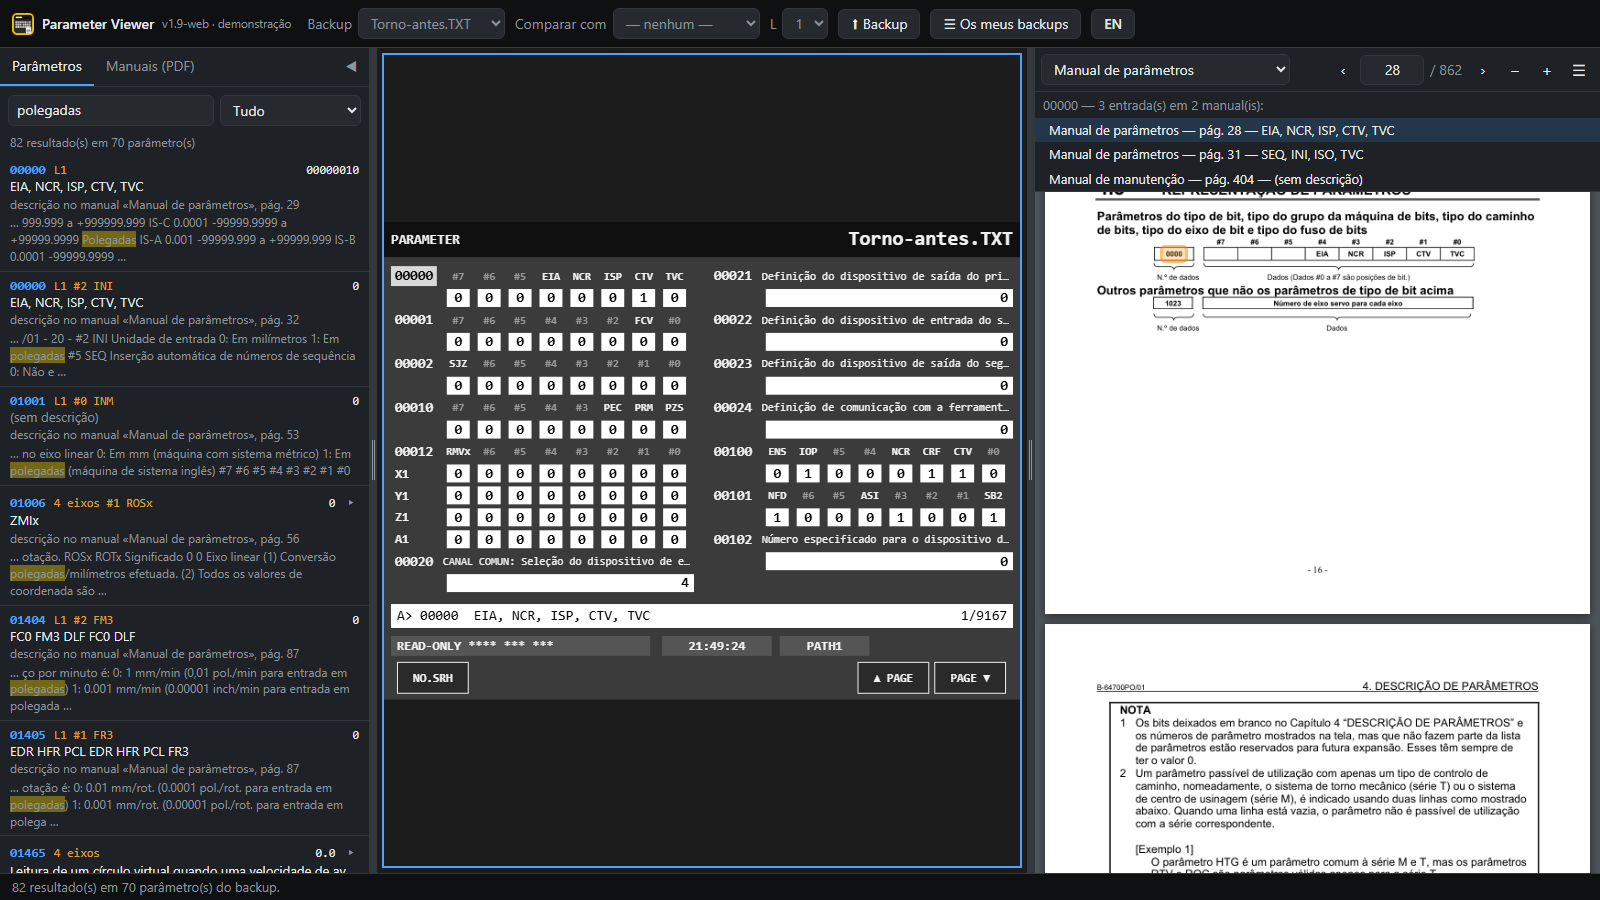The image size is (1600, 900).
Task: Go to next manual page arrow
Action: coord(1483,71)
